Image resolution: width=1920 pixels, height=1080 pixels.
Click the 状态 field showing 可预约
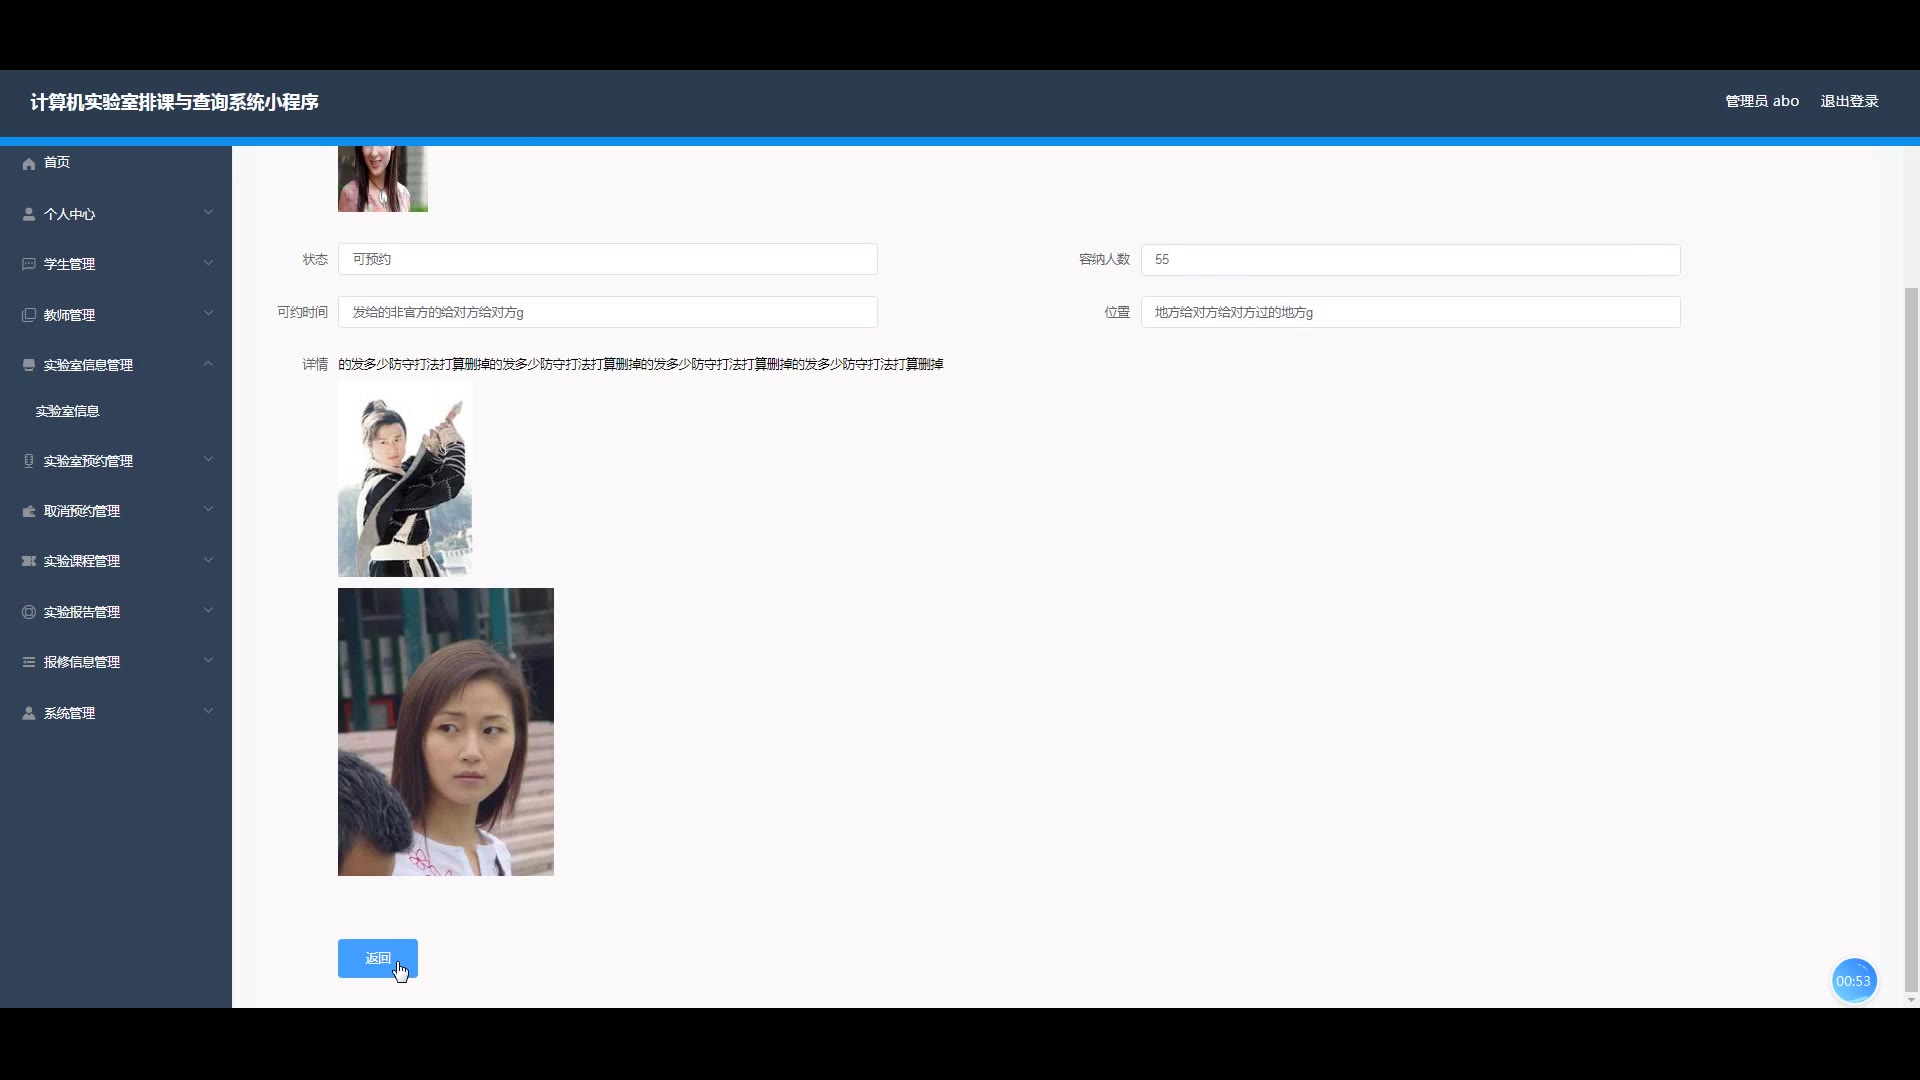pos(608,259)
